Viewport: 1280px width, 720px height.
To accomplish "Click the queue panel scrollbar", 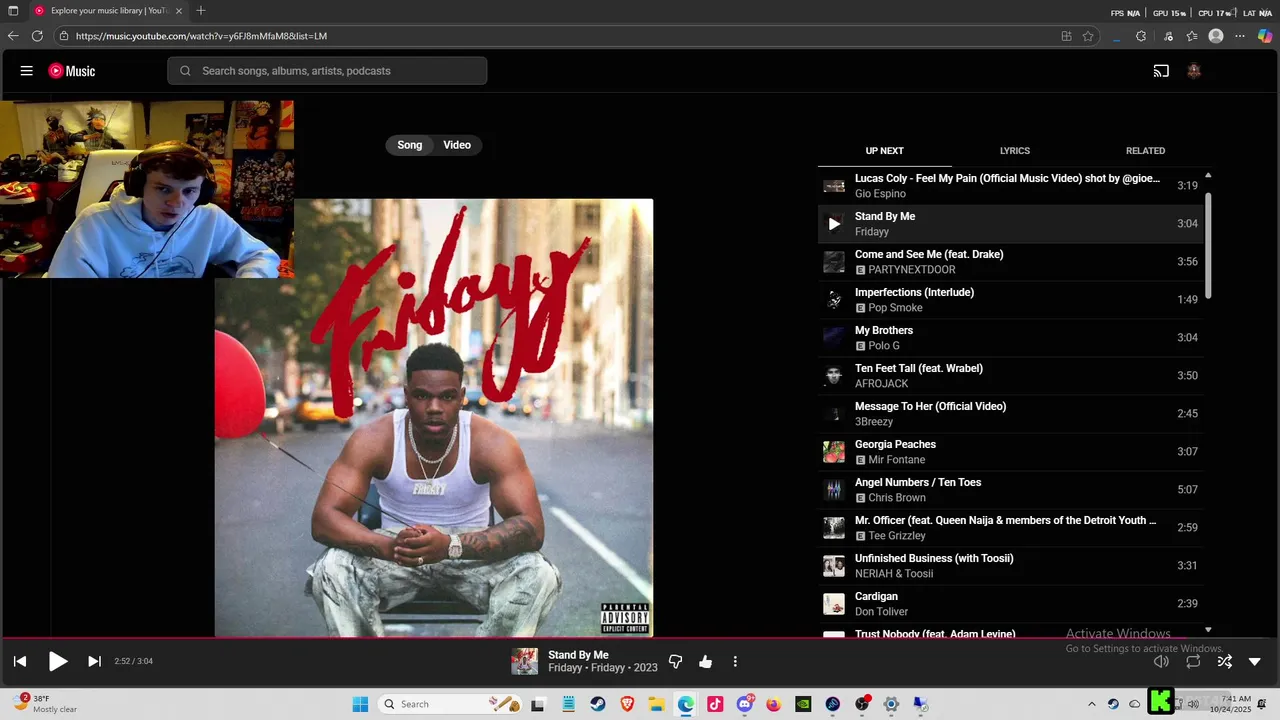I will [x=1208, y=246].
